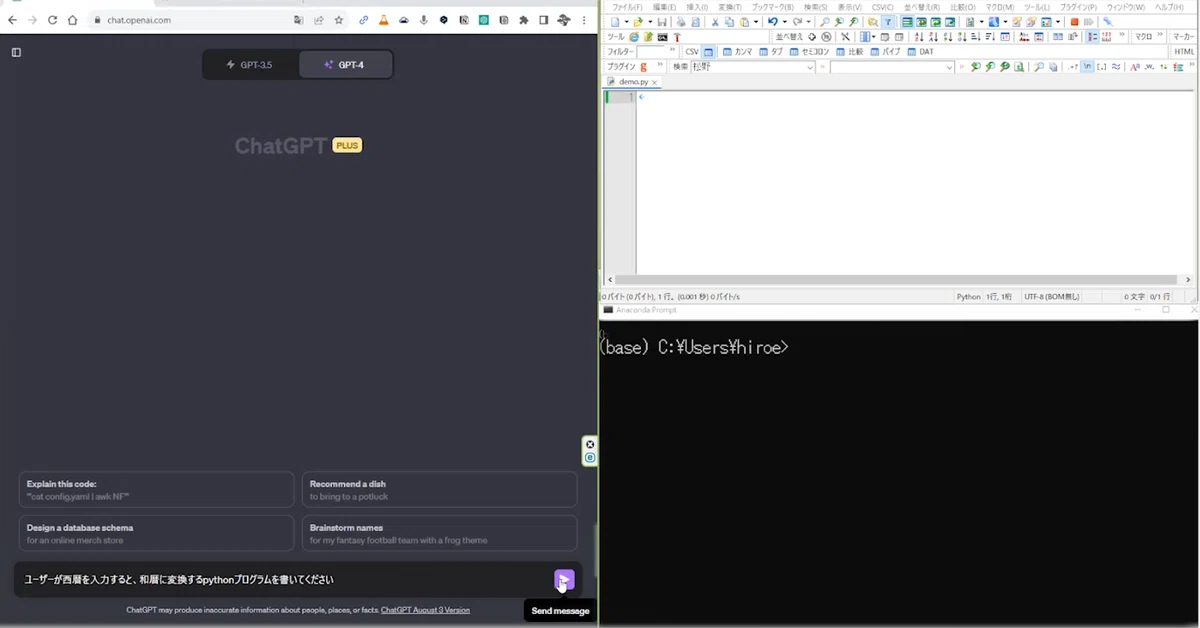Open the UTF-8 encoding selector in status bar
The width and height of the screenshot is (1200, 628).
(x=1050, y=297)
